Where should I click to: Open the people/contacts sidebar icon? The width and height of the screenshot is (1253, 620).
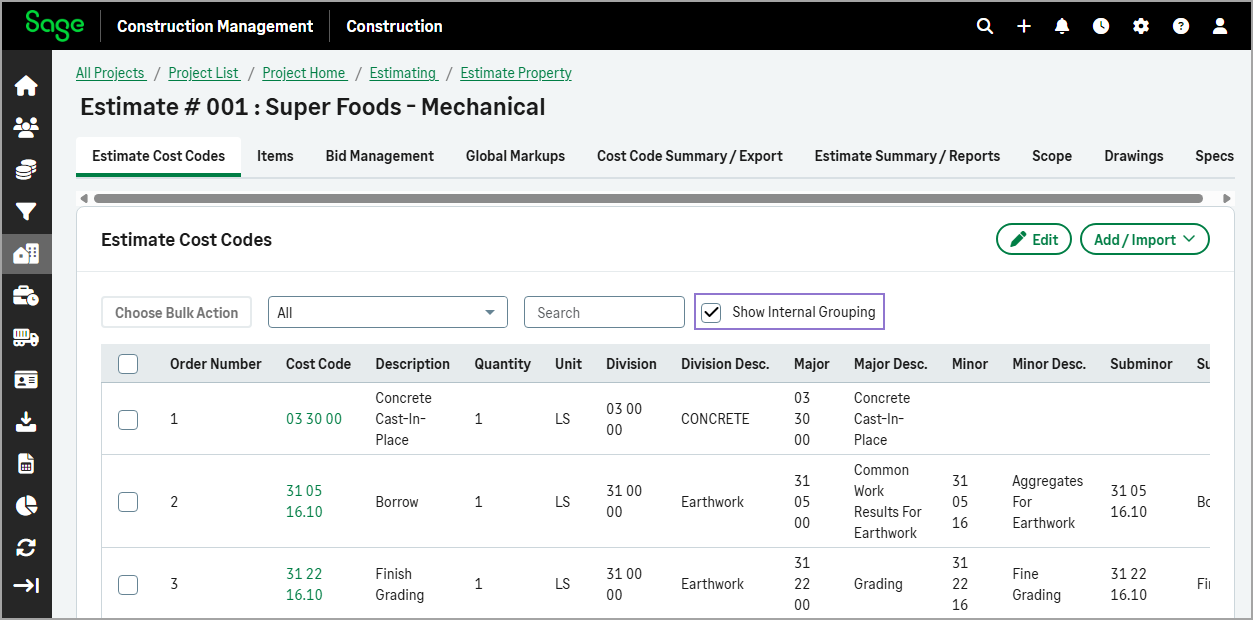click(x=26, y=127)
